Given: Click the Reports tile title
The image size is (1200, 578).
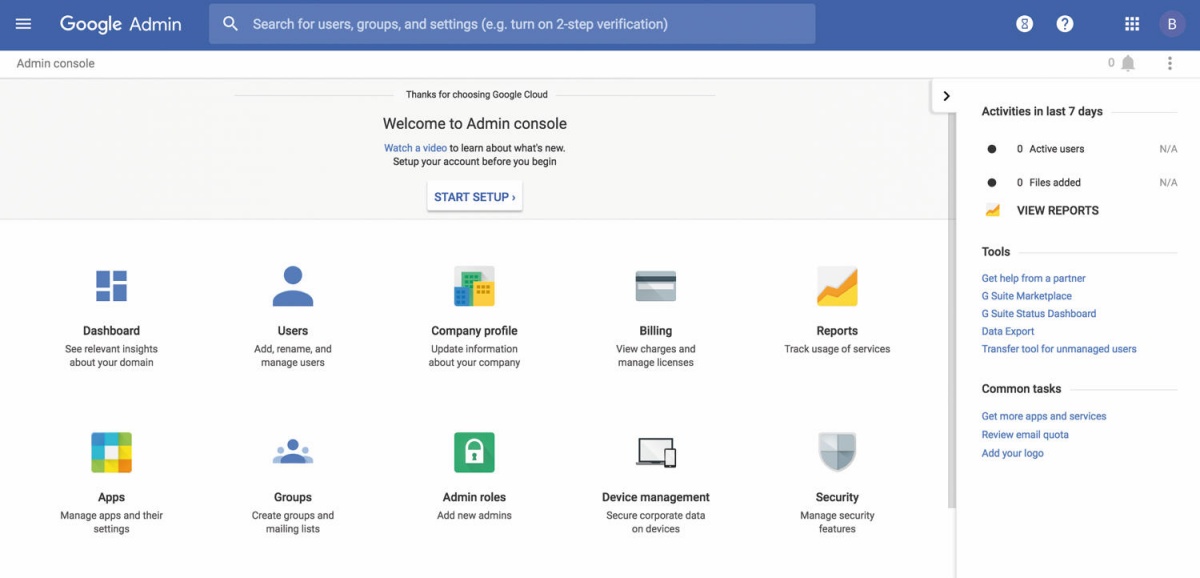Looking at the screenshot, I should pyautogui.click(x=837, y=331).
